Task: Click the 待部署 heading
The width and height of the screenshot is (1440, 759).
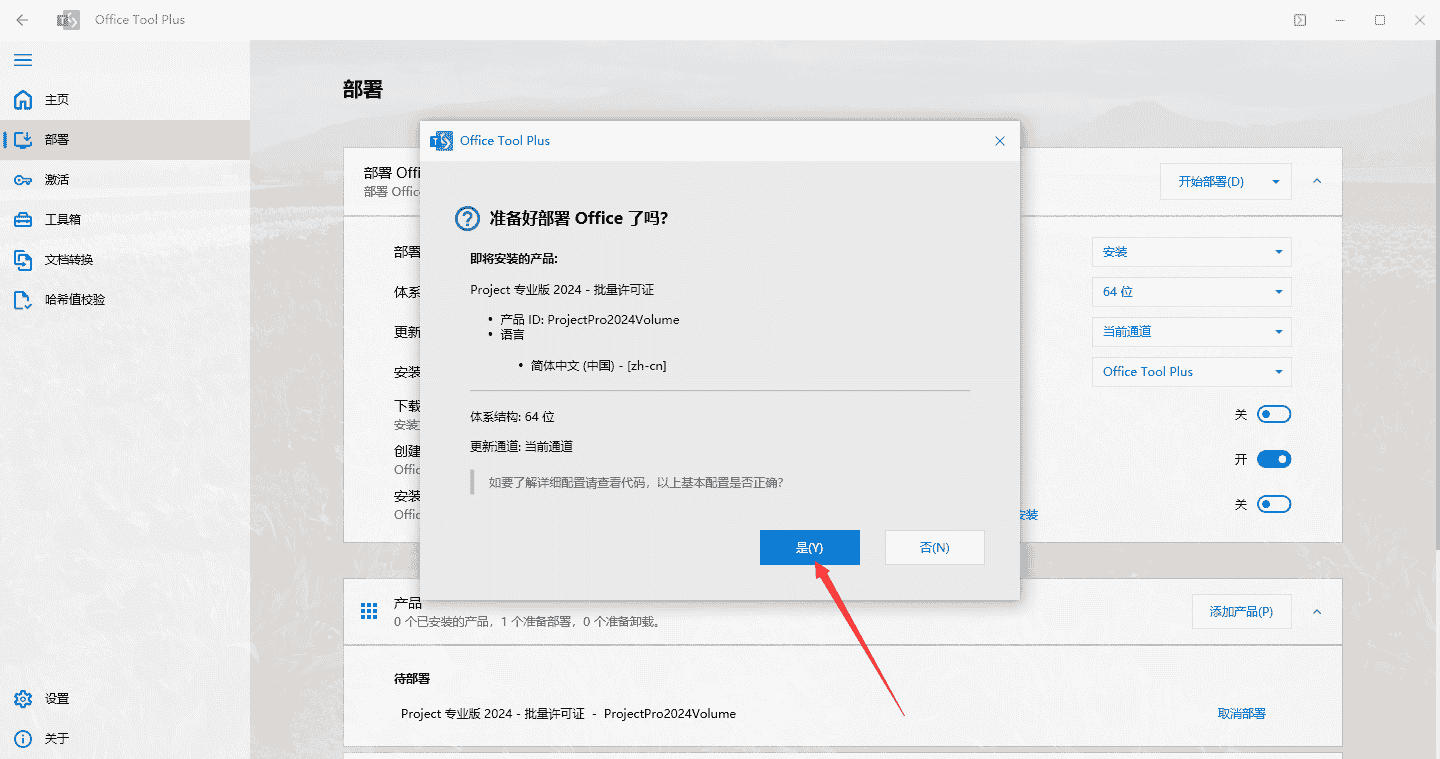Action: tap(412, 679)
